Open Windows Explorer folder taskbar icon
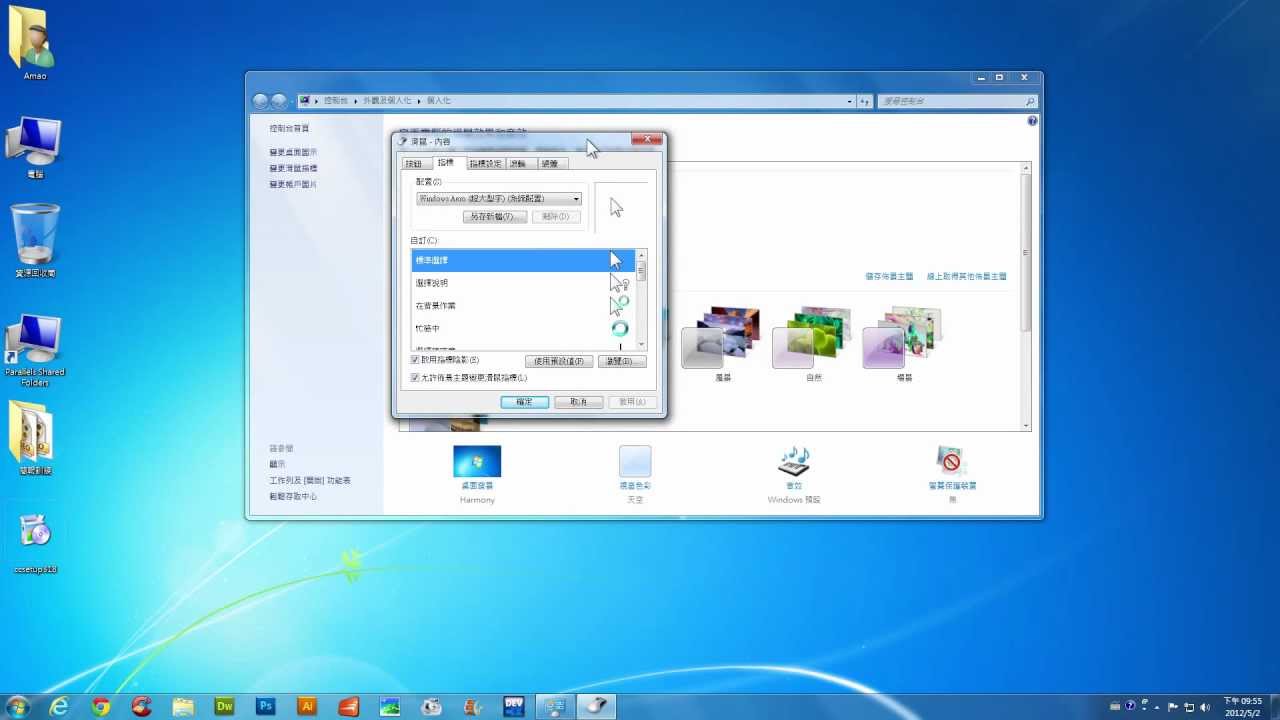1280x720 pixels. pos(183,706)
